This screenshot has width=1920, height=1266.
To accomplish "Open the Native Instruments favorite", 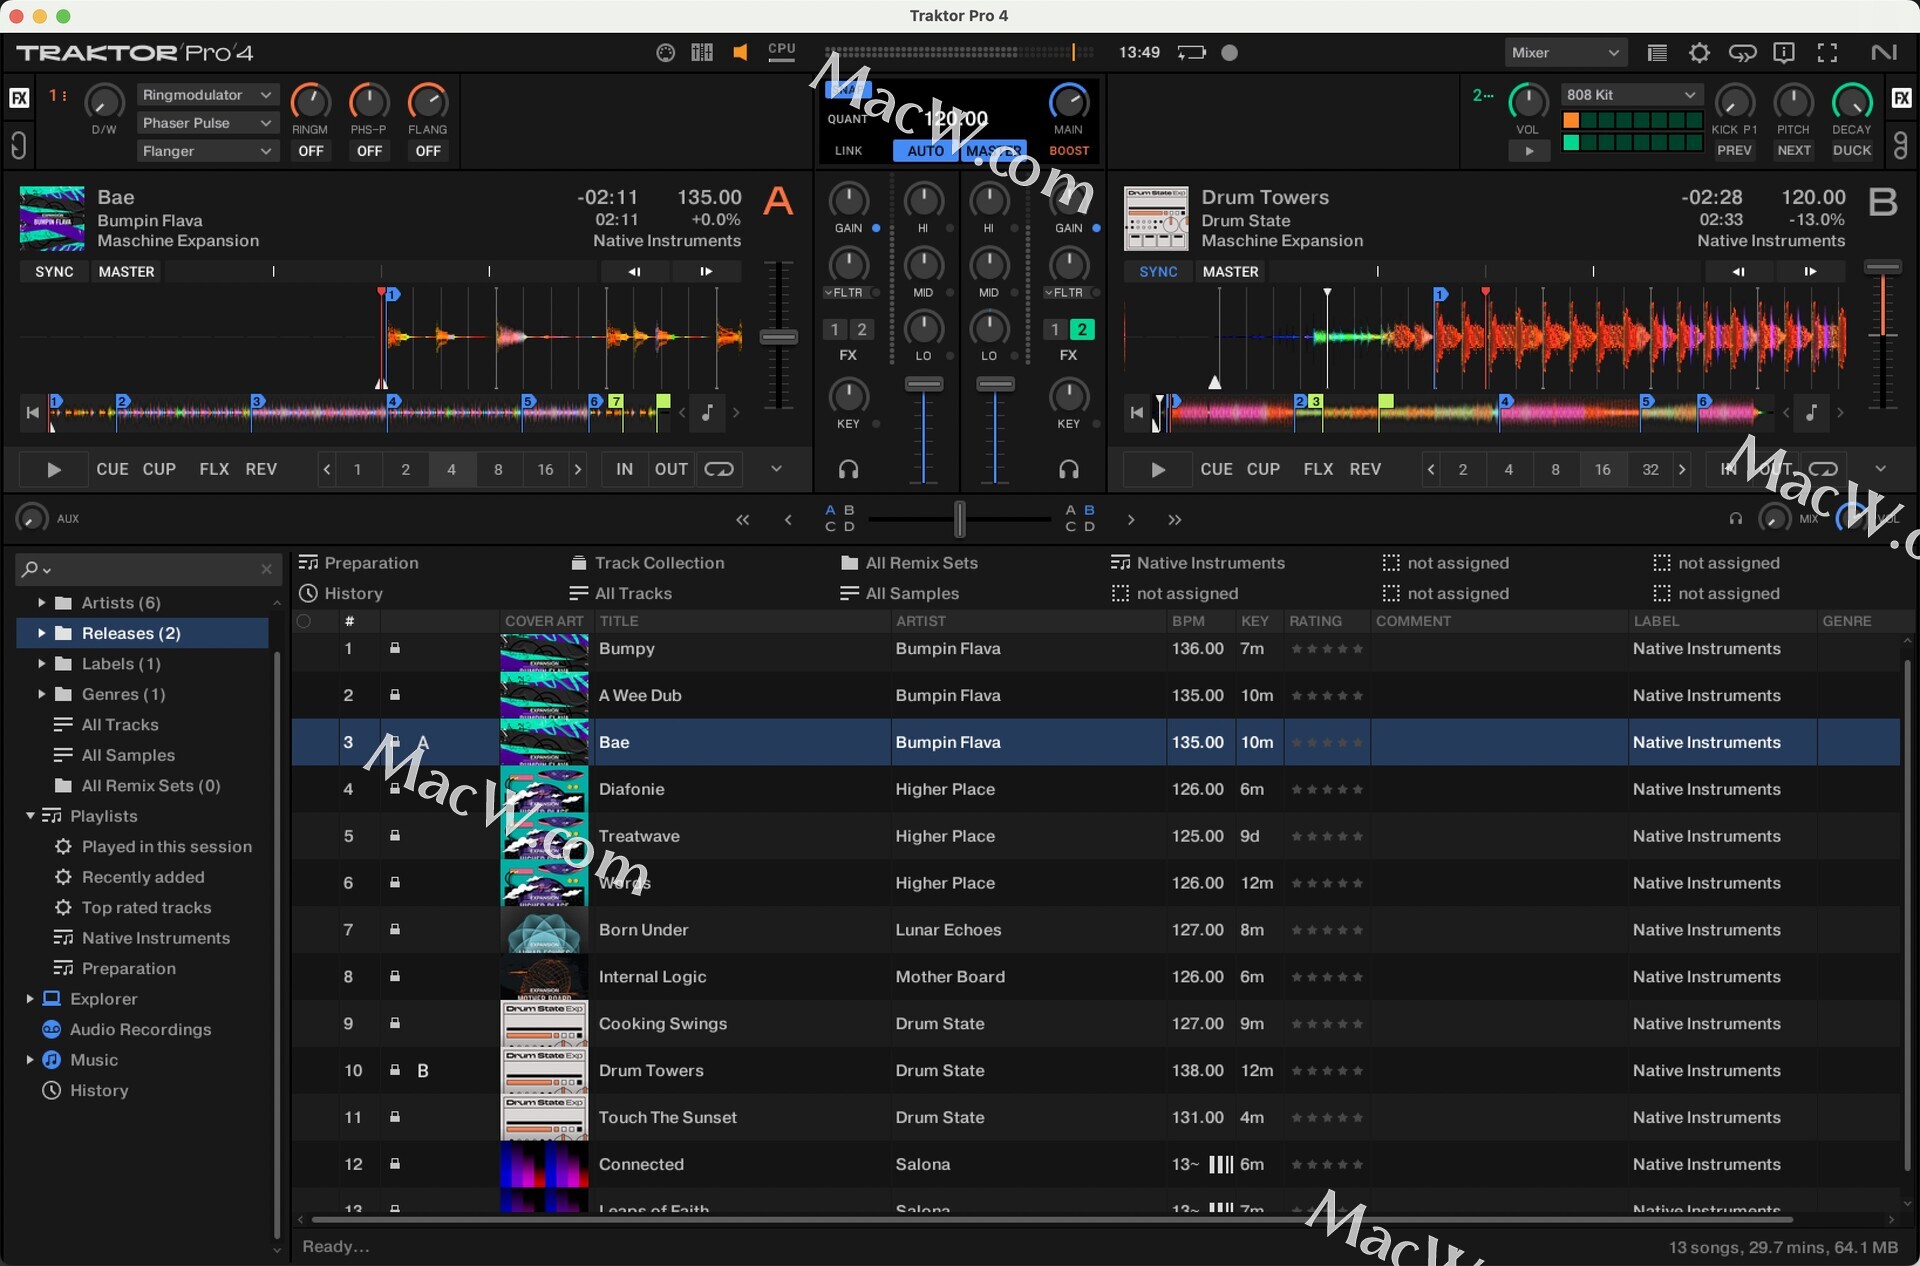I will click(1198, 563).
